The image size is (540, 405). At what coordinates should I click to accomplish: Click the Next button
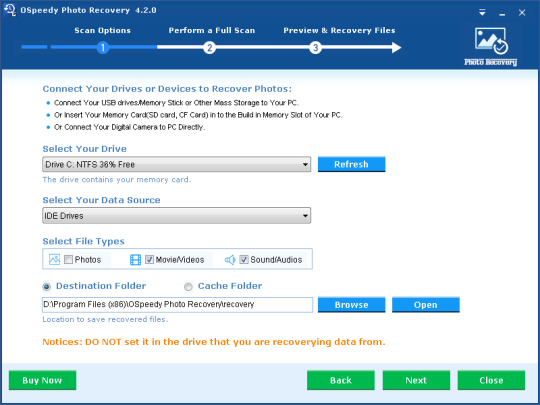click(x=416, y=380)
